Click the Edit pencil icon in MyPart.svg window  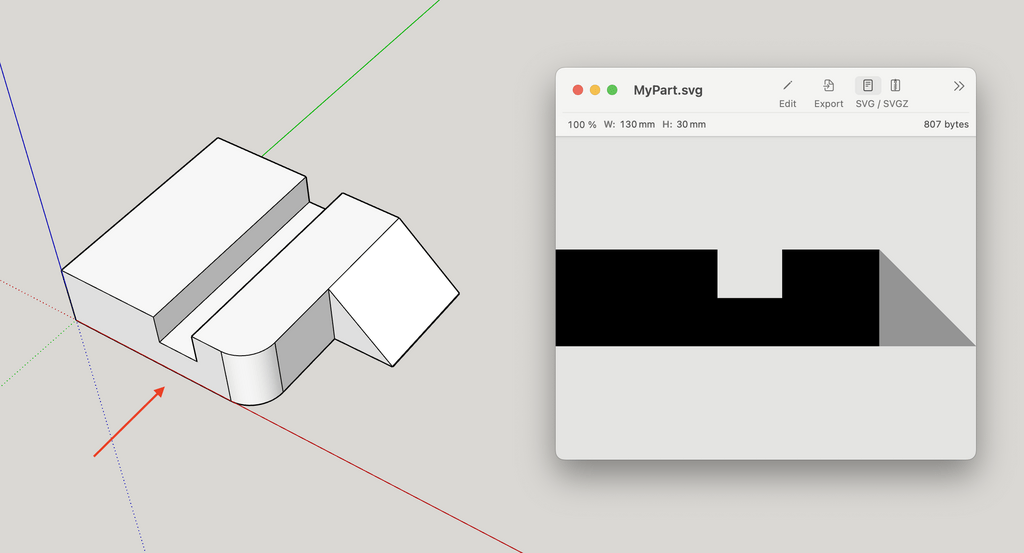[x=788, y=86]
